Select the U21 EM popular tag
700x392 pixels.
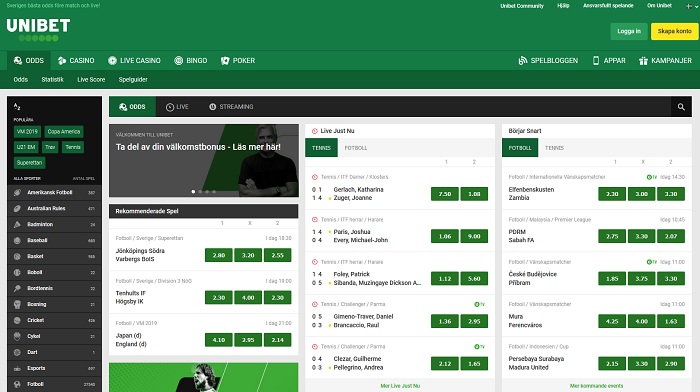click(x=26, y=147)
